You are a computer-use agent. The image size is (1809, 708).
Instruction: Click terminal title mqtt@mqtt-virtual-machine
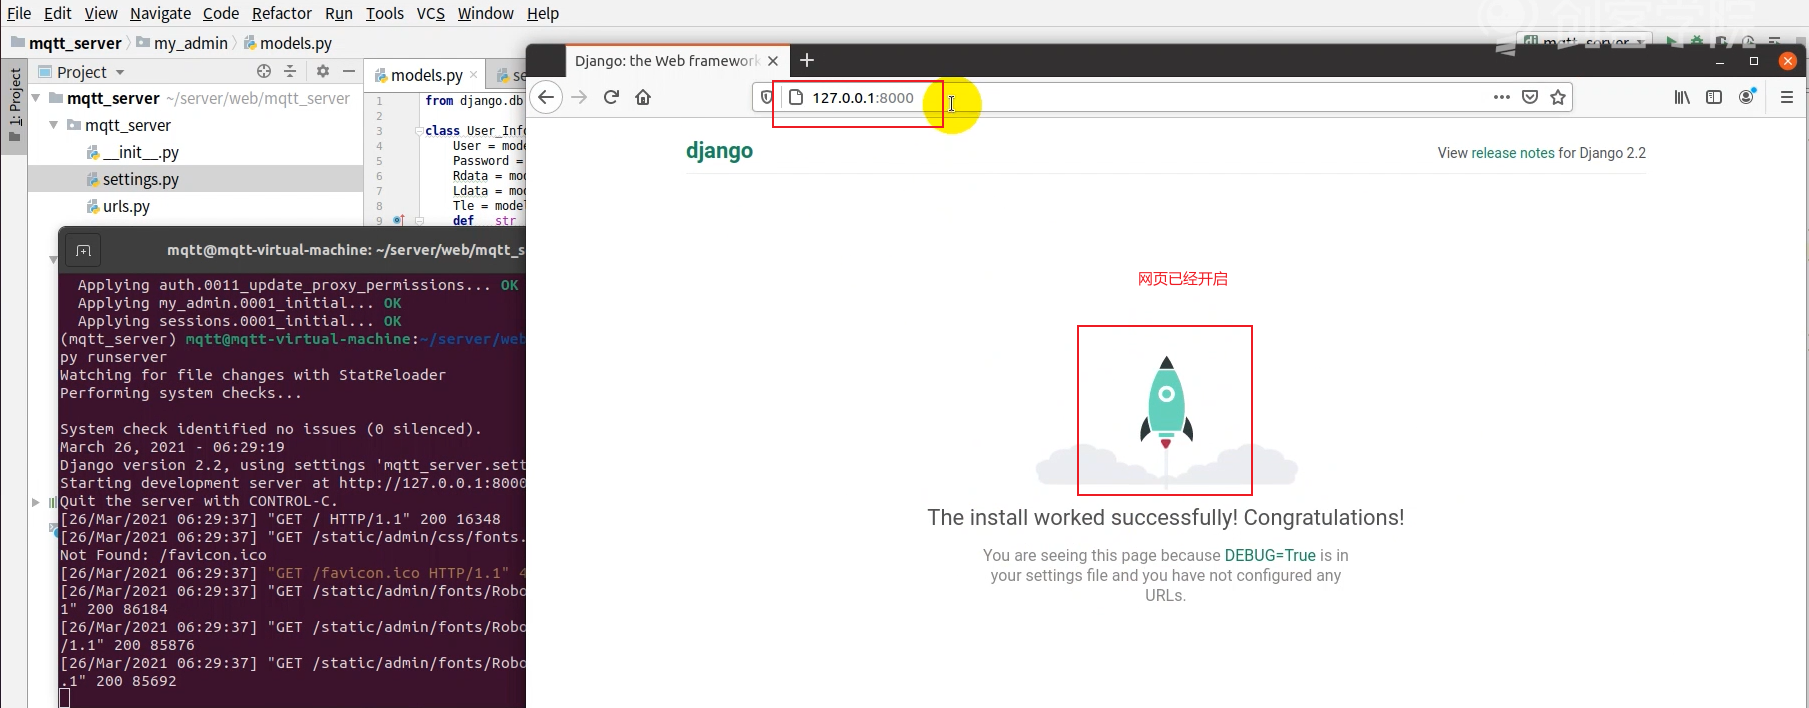pyautogui.click(x=346, y=250)
